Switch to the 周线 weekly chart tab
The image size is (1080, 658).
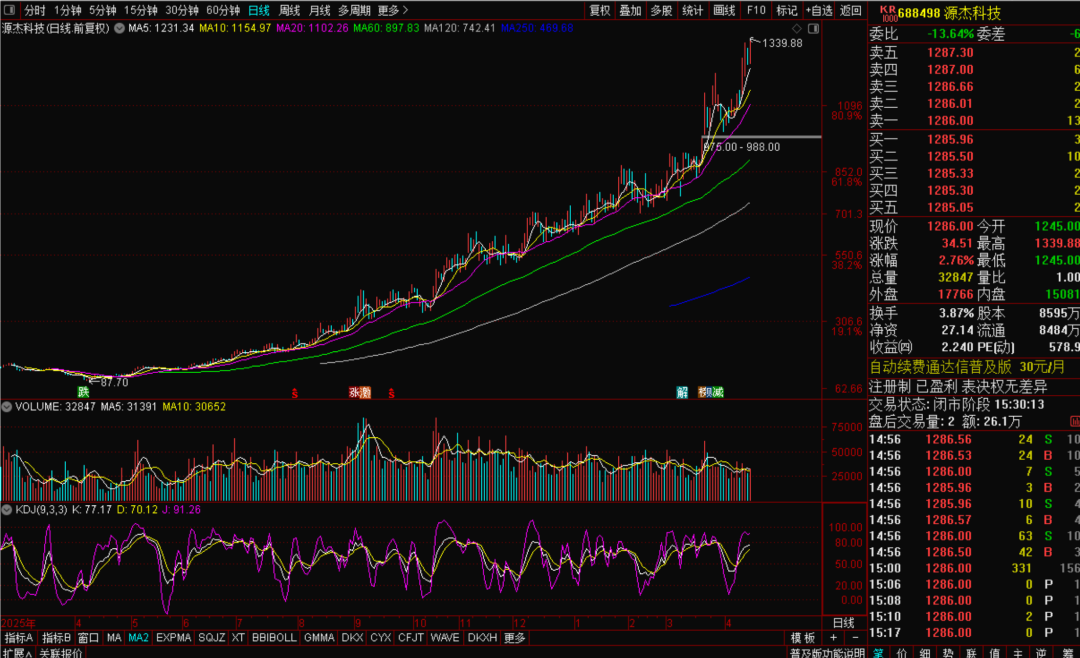click(x=289, y=10)
